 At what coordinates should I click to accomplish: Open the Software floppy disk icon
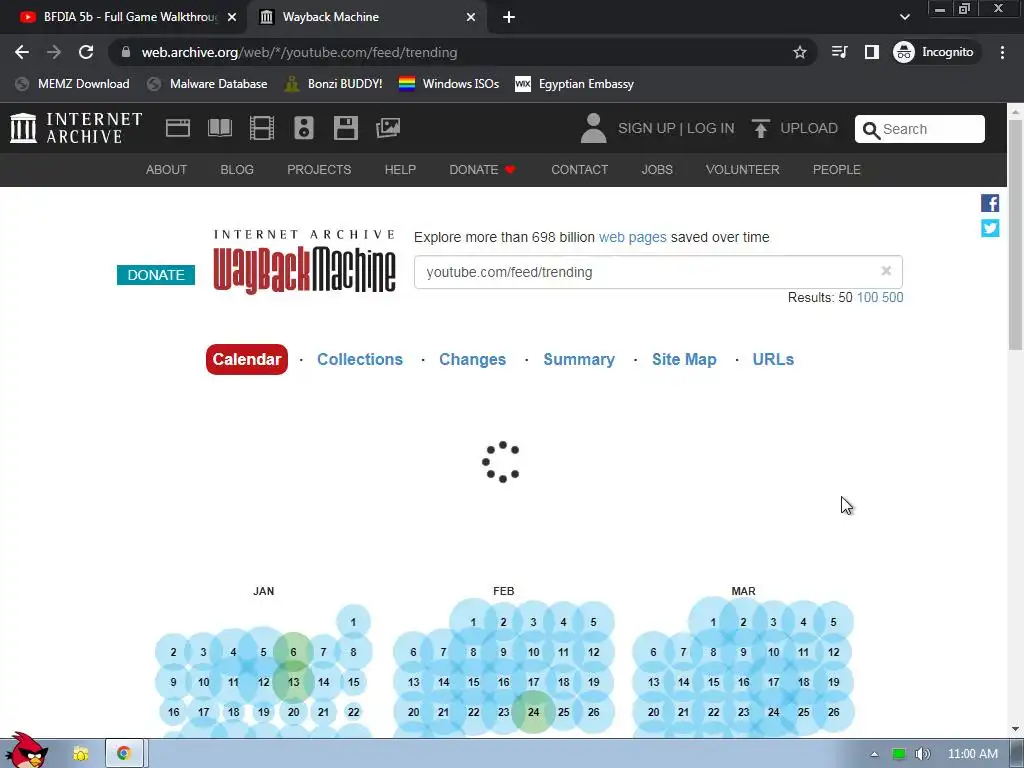tap(345, 128)
